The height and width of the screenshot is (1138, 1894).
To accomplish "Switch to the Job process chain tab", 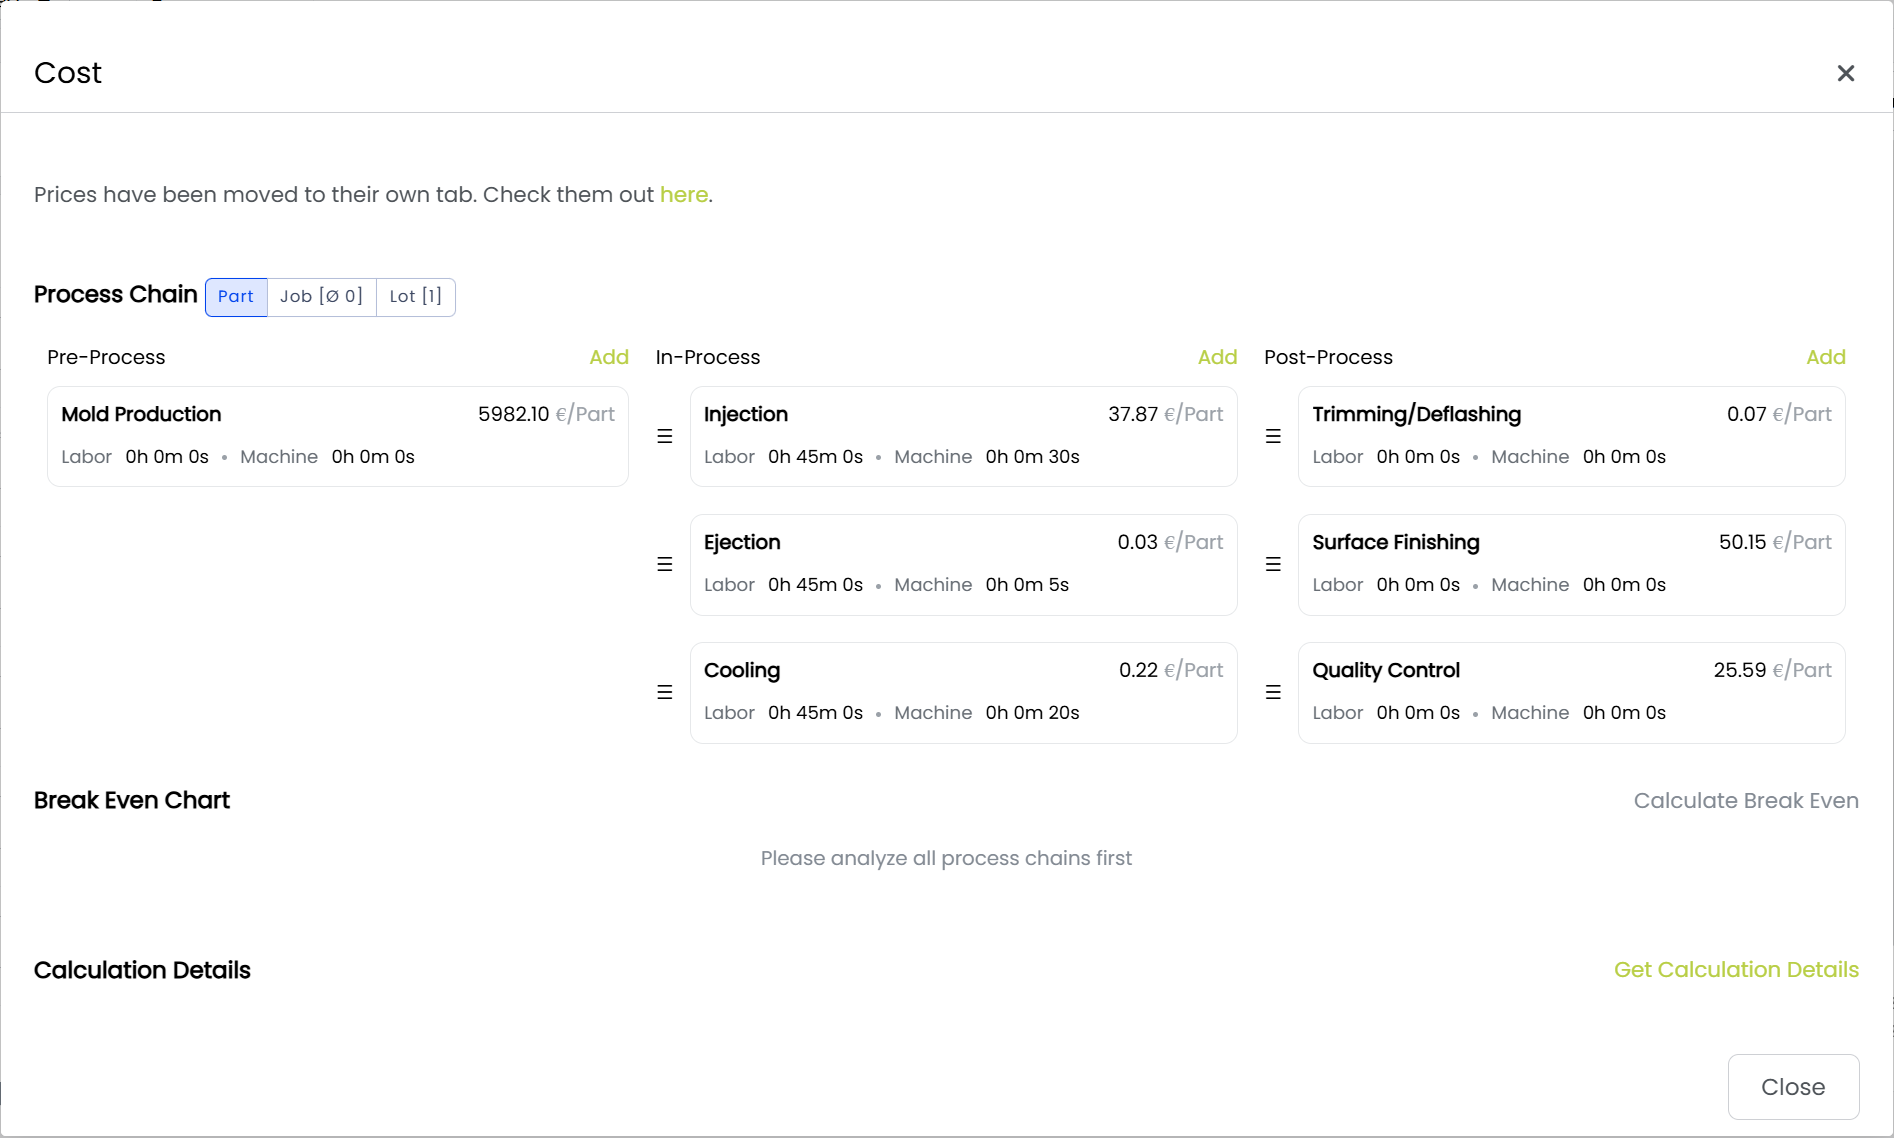I will 321,297.
